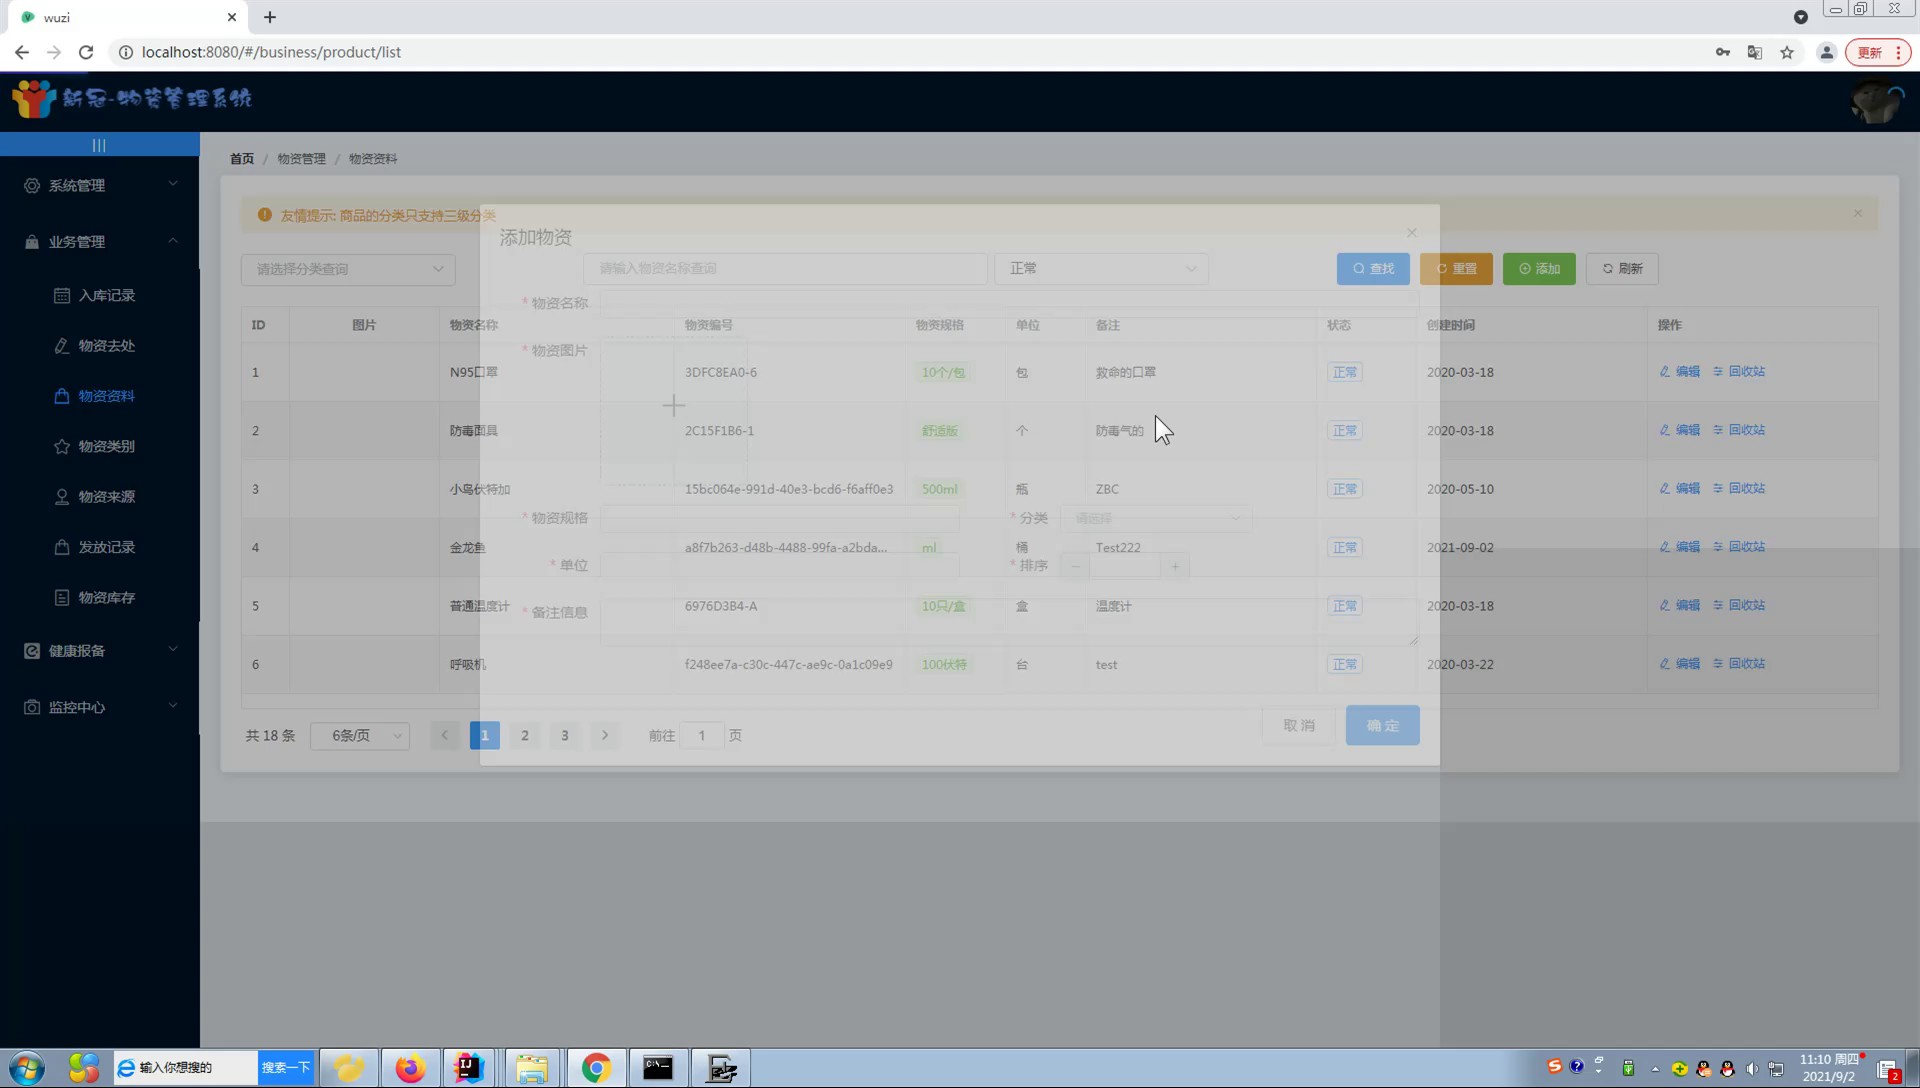Open the 6条/页 page size dropdown
The image size is (1920, 1088).
point(360,735)
